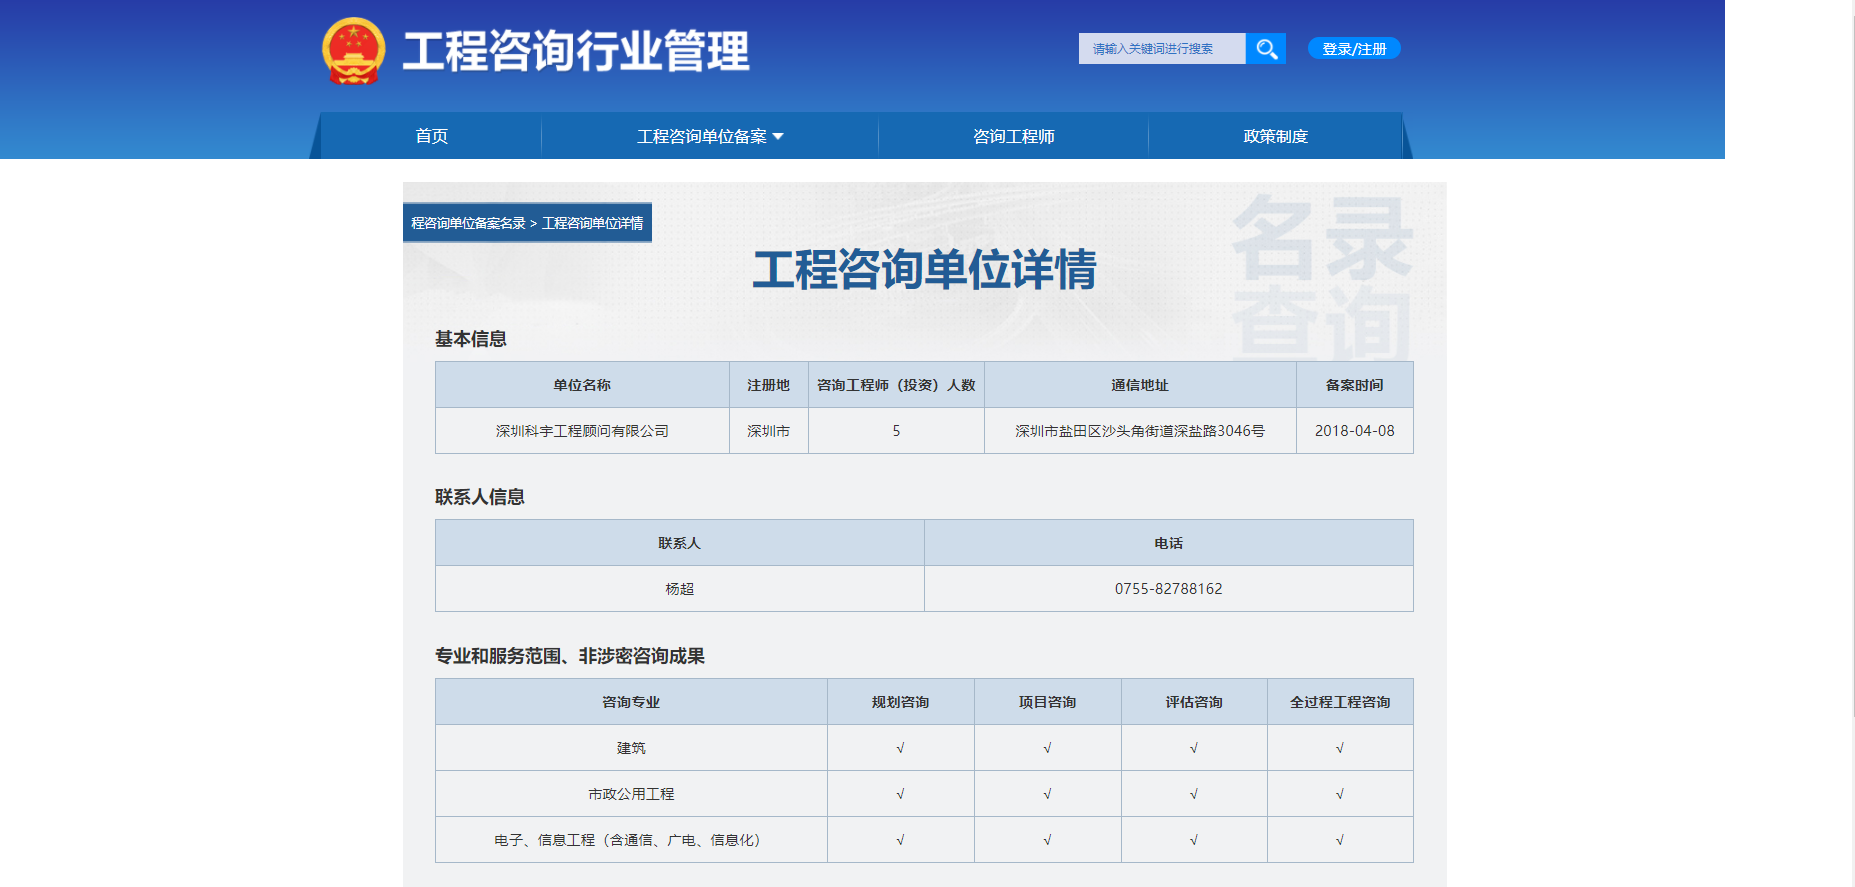Viewport: 1855px width, 887px height.
Task: Click the 联系人信息 section heading
Action: tap(480, 497)
